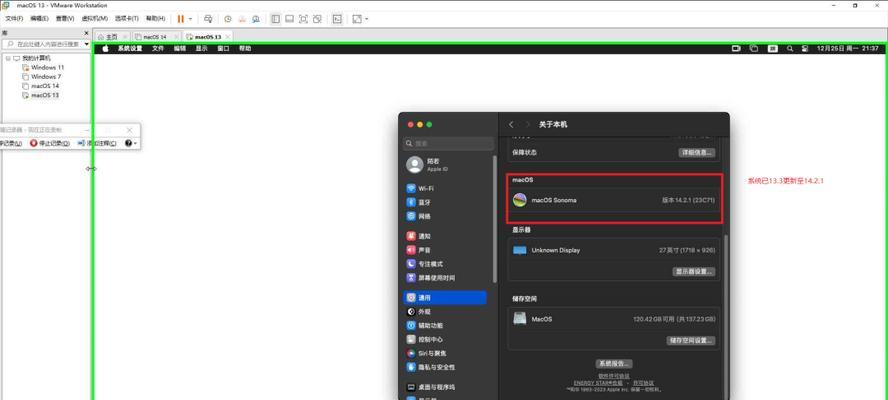Screen dimensions: 888x400
Task: Open 声音 sound settings
Action: (446, 250)
